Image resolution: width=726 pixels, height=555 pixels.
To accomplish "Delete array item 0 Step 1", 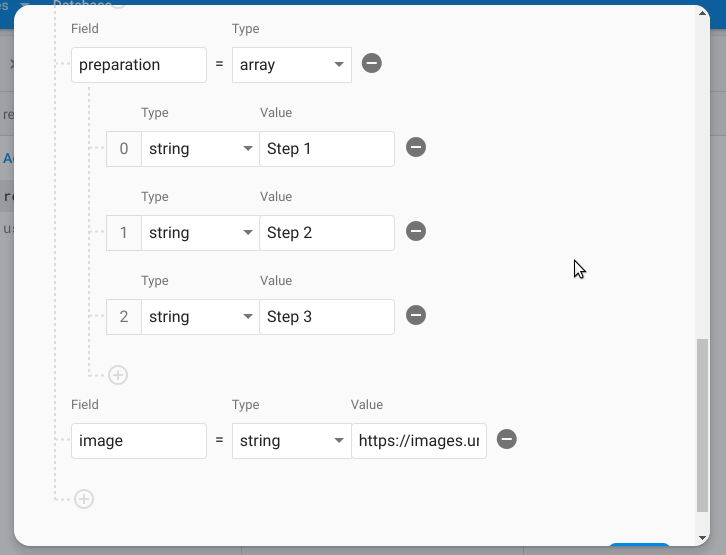I will [x=416, y=148].
